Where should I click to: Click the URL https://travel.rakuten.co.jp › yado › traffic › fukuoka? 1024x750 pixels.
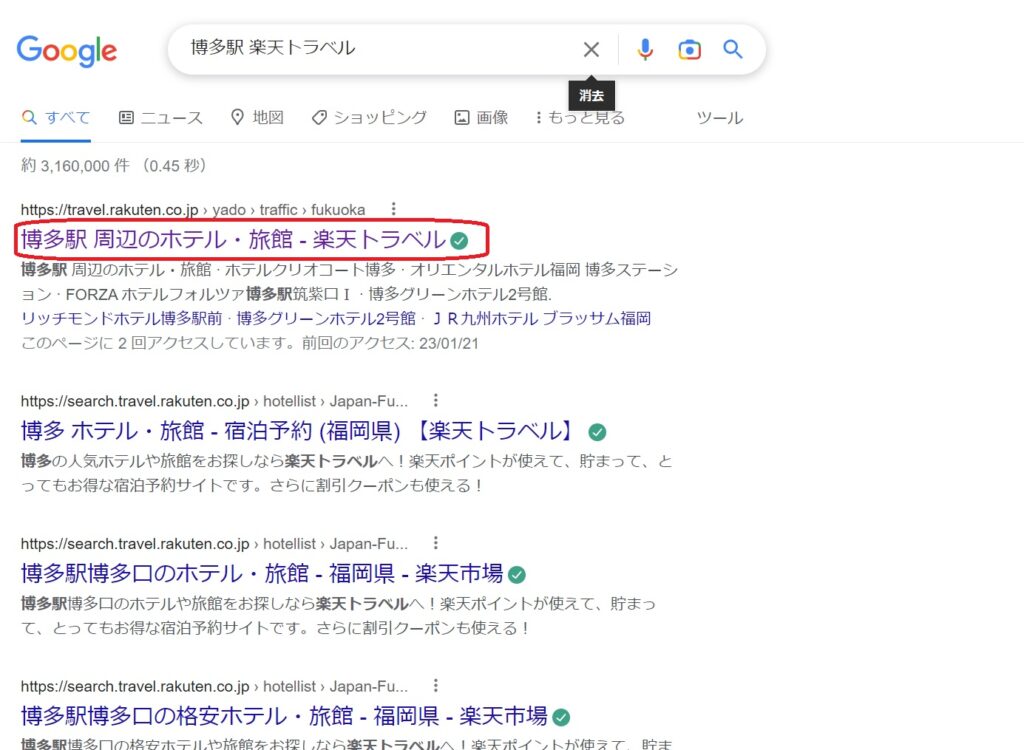coord(193,210)
